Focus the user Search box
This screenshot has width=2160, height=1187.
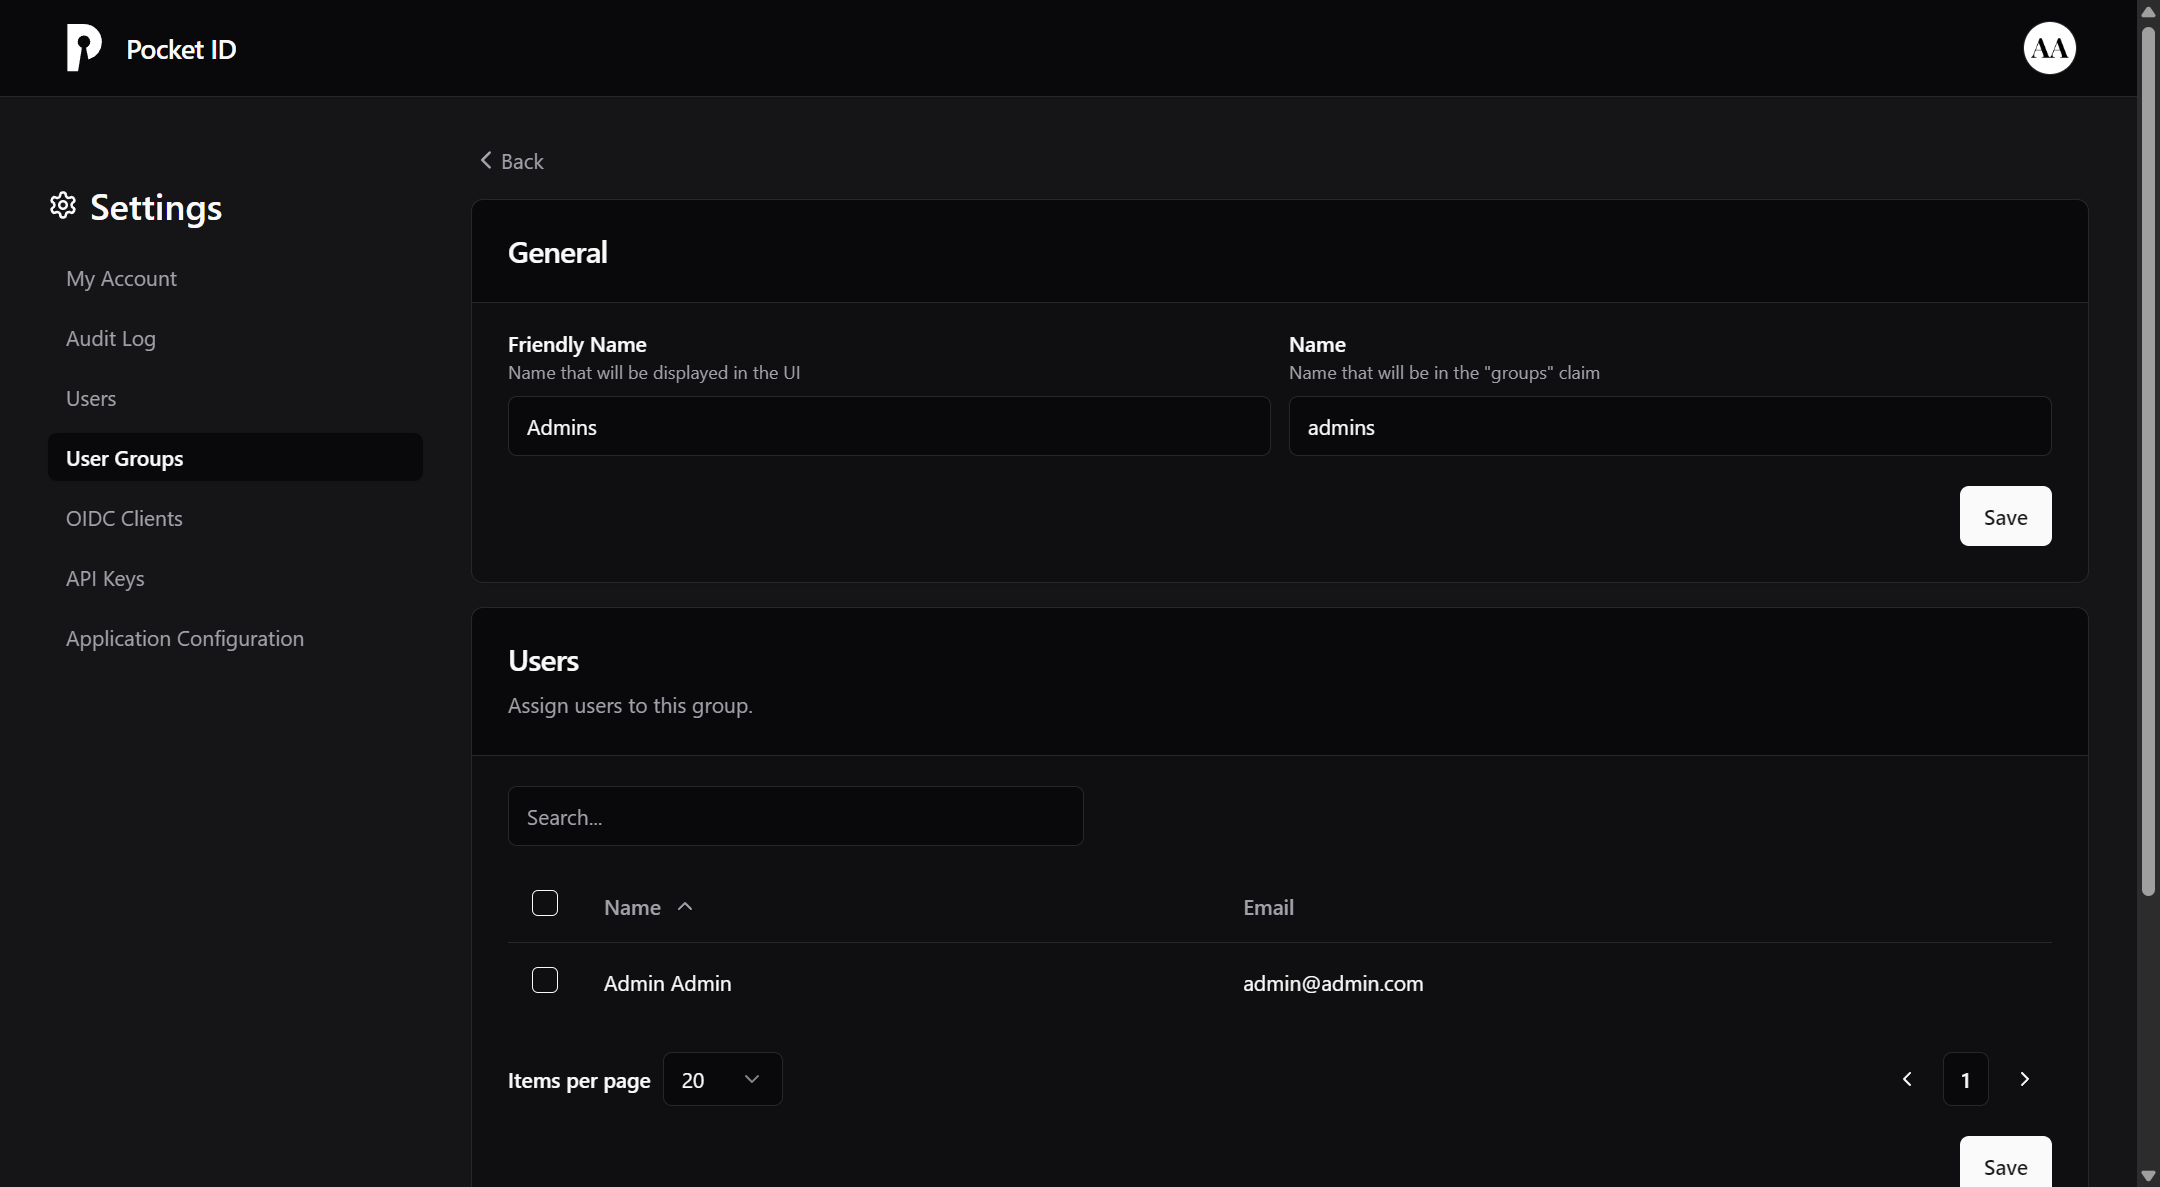tap(795, 816)
